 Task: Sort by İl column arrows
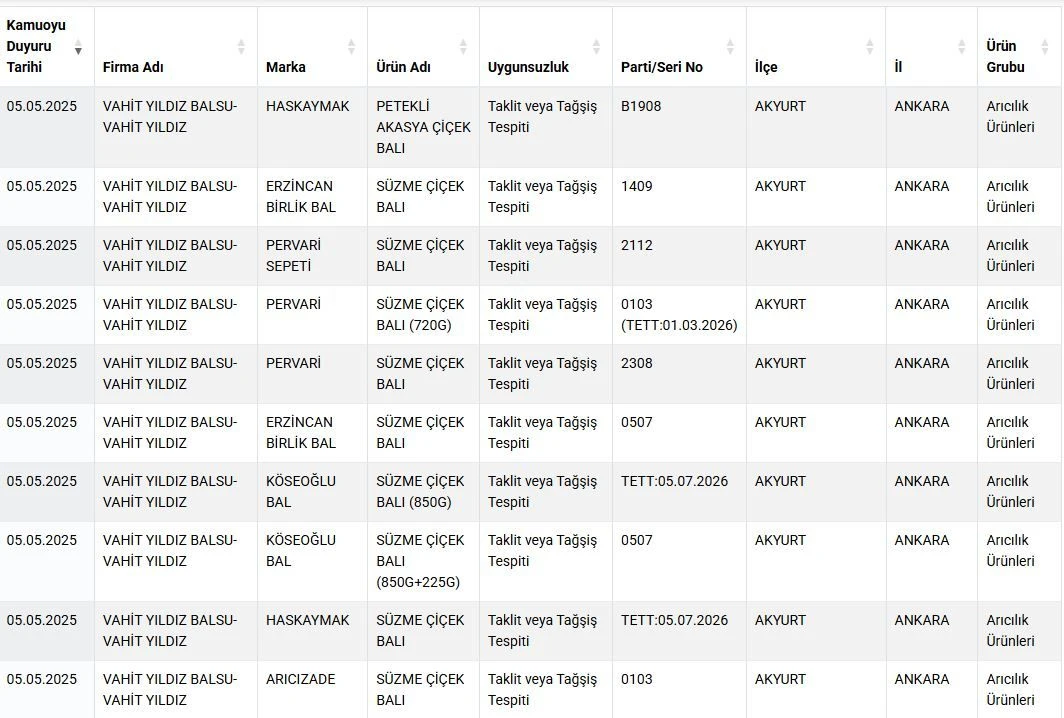coord(962,47)
